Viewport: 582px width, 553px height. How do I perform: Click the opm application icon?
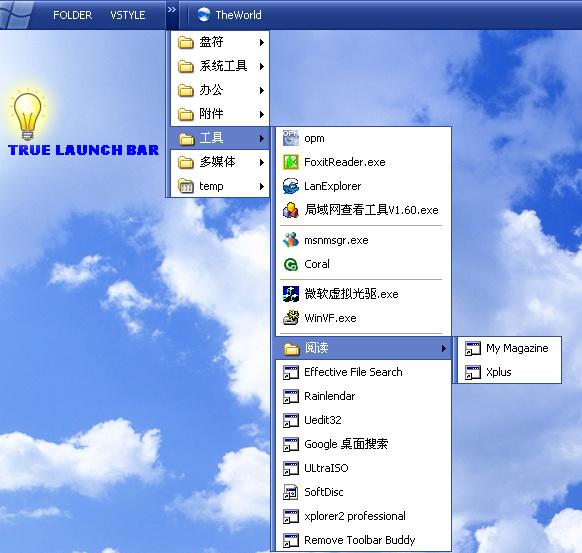pos(291,138)
